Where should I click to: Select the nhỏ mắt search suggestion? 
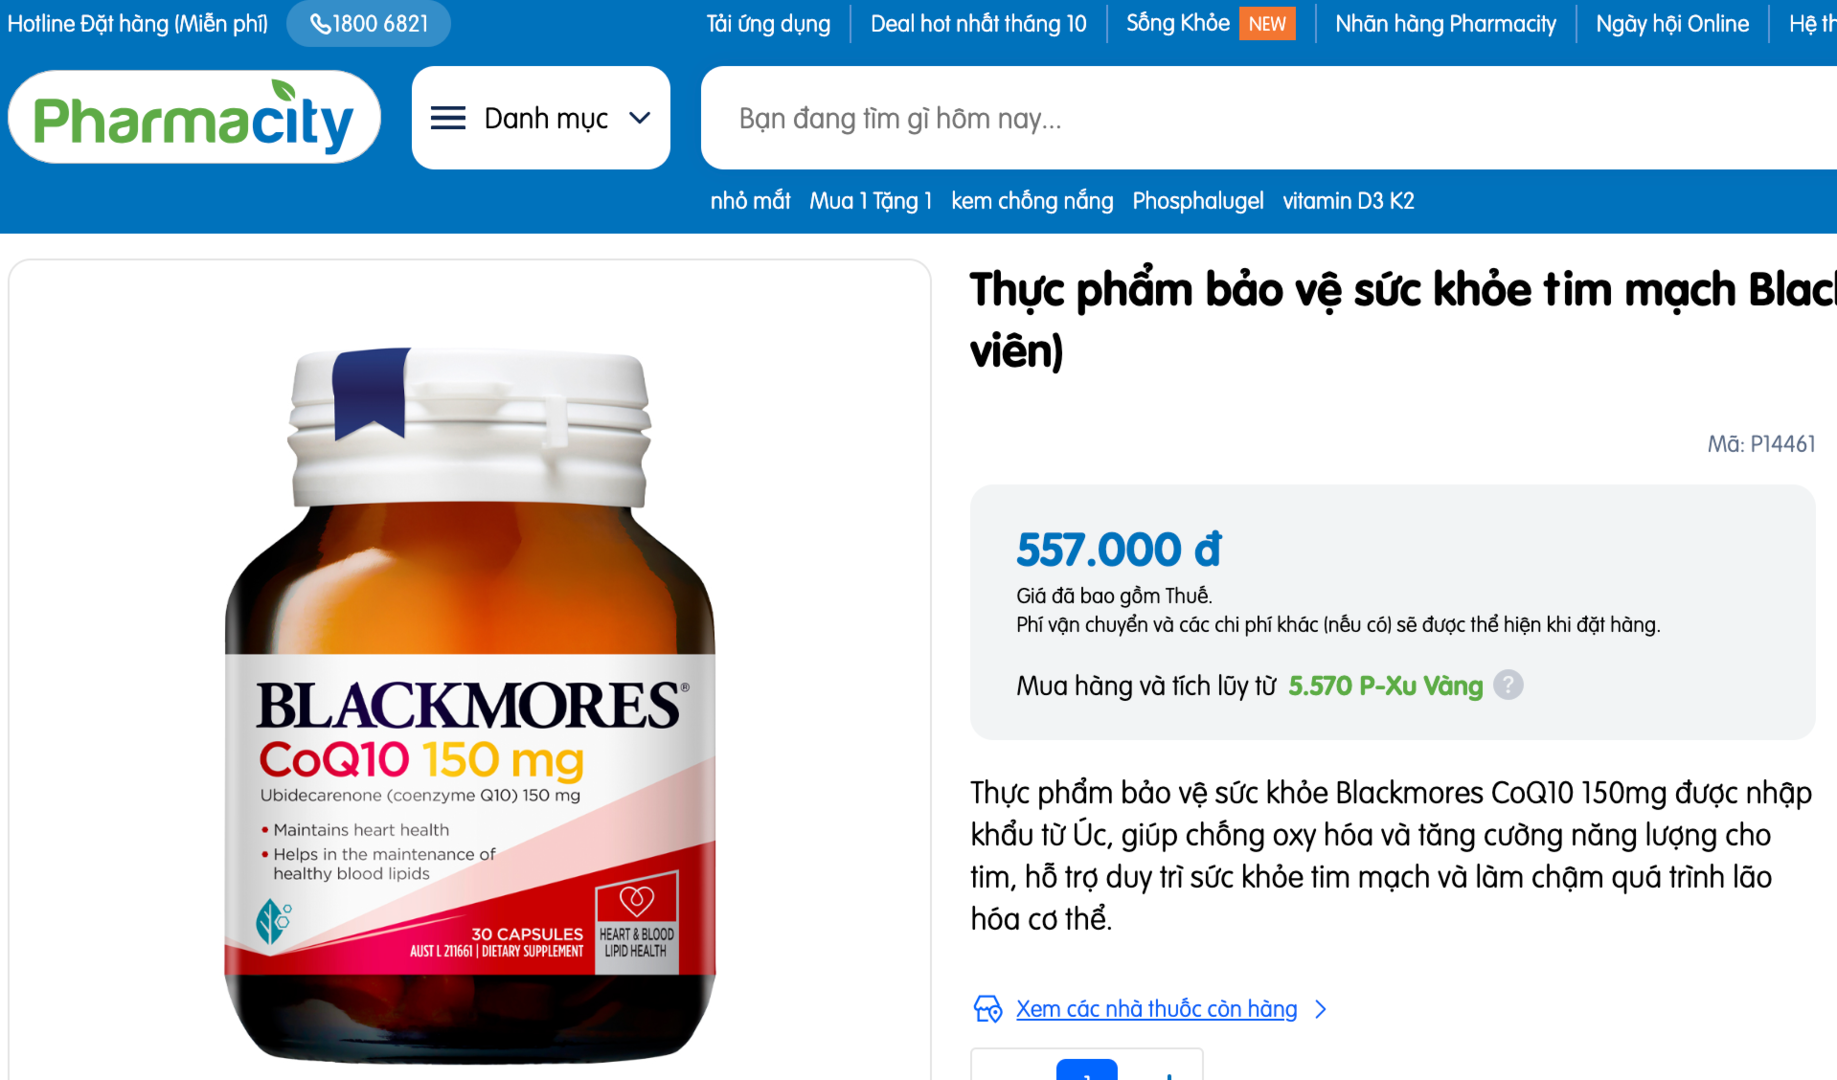click(750, 201)
